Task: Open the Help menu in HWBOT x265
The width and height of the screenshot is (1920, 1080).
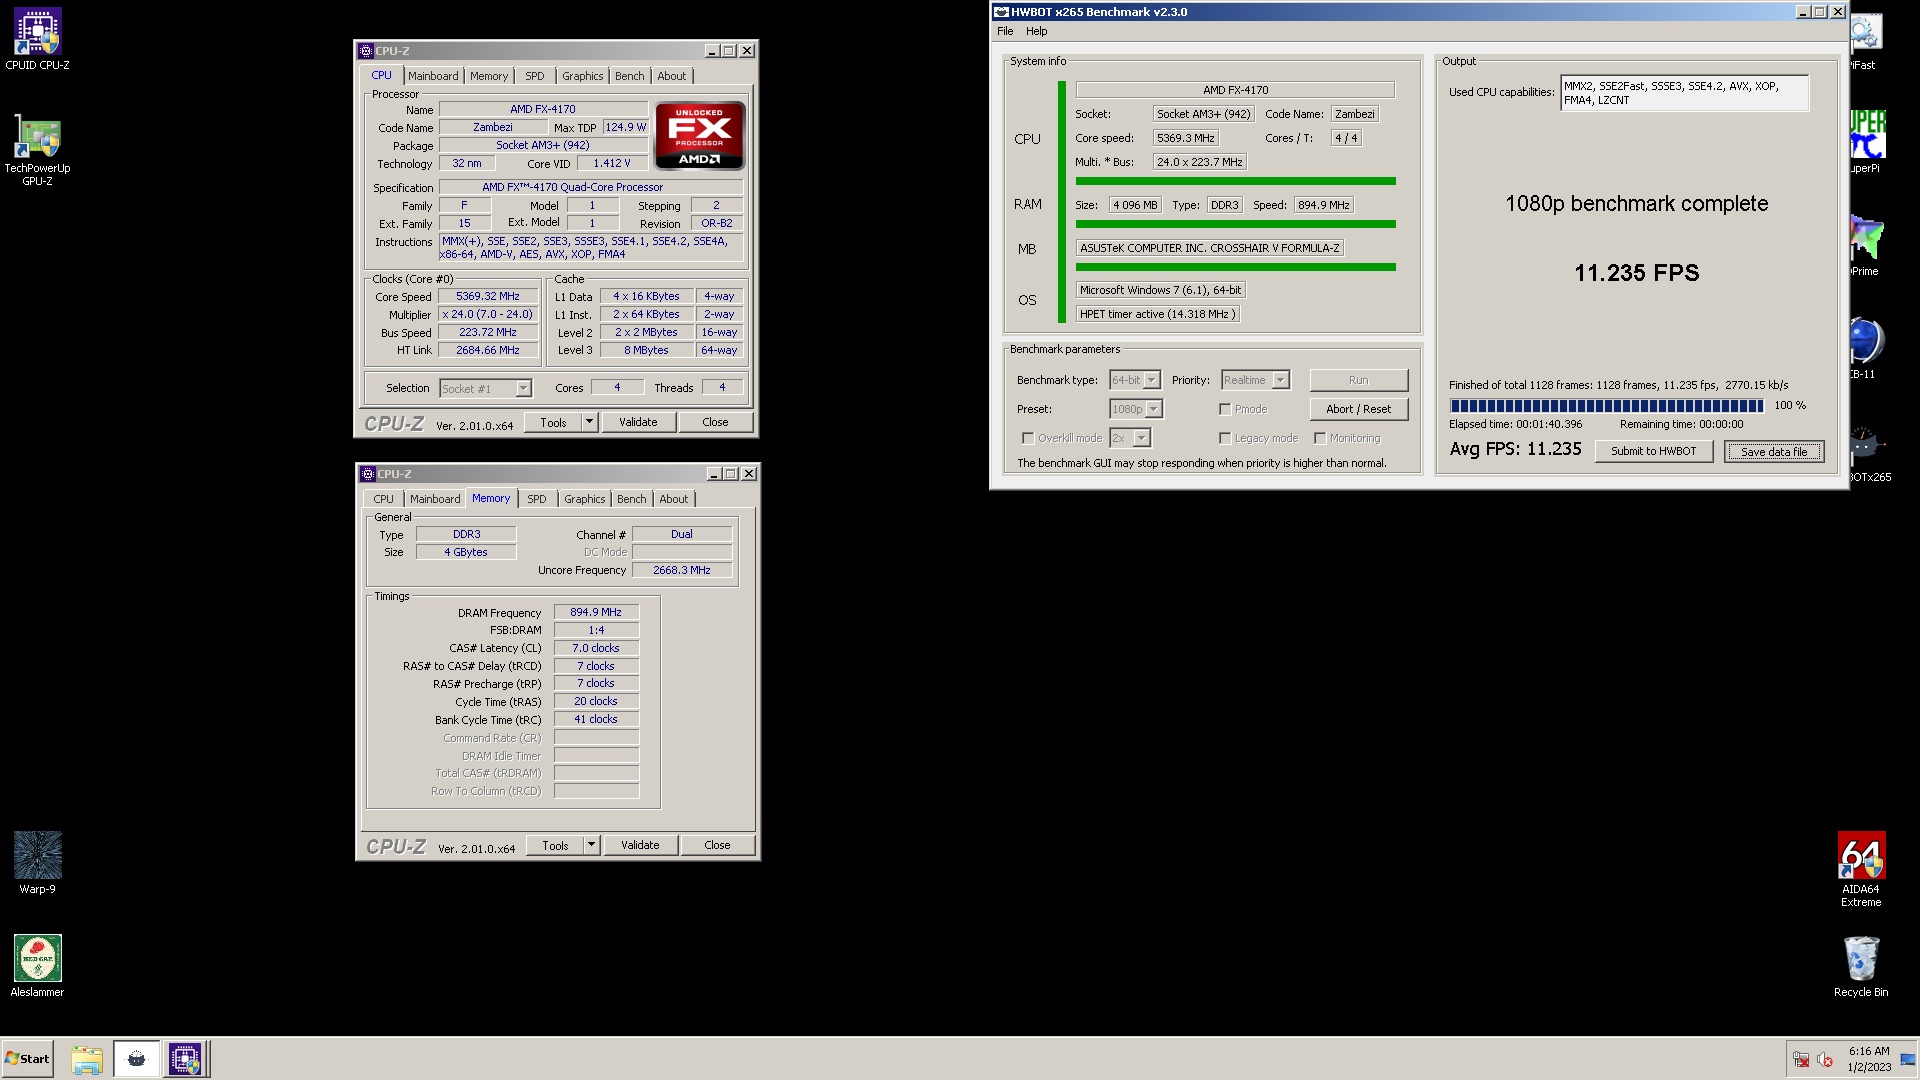Action: click(1037, 31)
